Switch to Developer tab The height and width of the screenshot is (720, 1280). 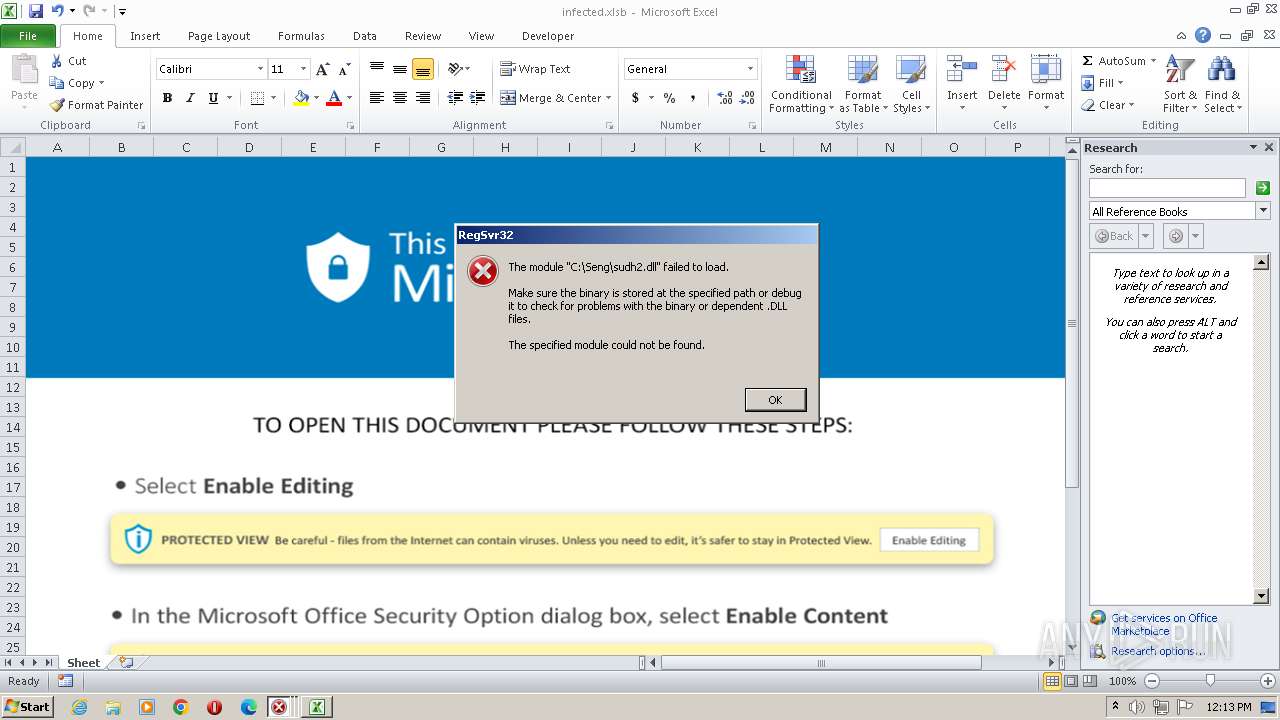[548, 36]
